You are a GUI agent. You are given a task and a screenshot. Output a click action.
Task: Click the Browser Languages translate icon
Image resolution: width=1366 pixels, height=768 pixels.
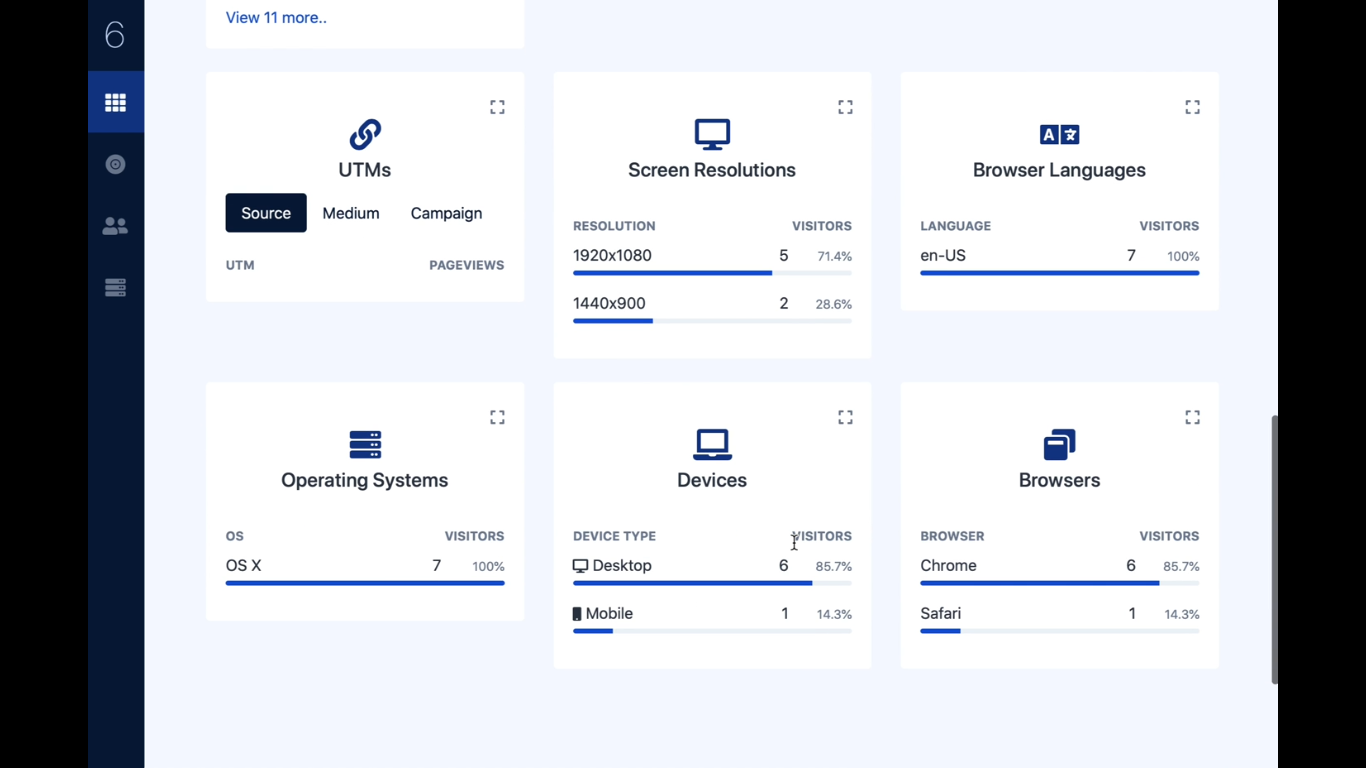tap(1059, 134)
